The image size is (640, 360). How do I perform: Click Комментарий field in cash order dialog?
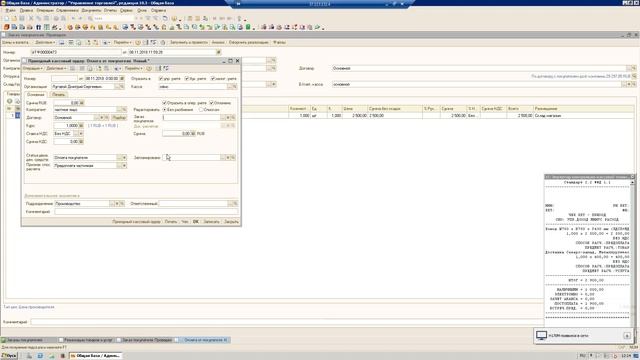pyautogui.click(x=146, y=212)
